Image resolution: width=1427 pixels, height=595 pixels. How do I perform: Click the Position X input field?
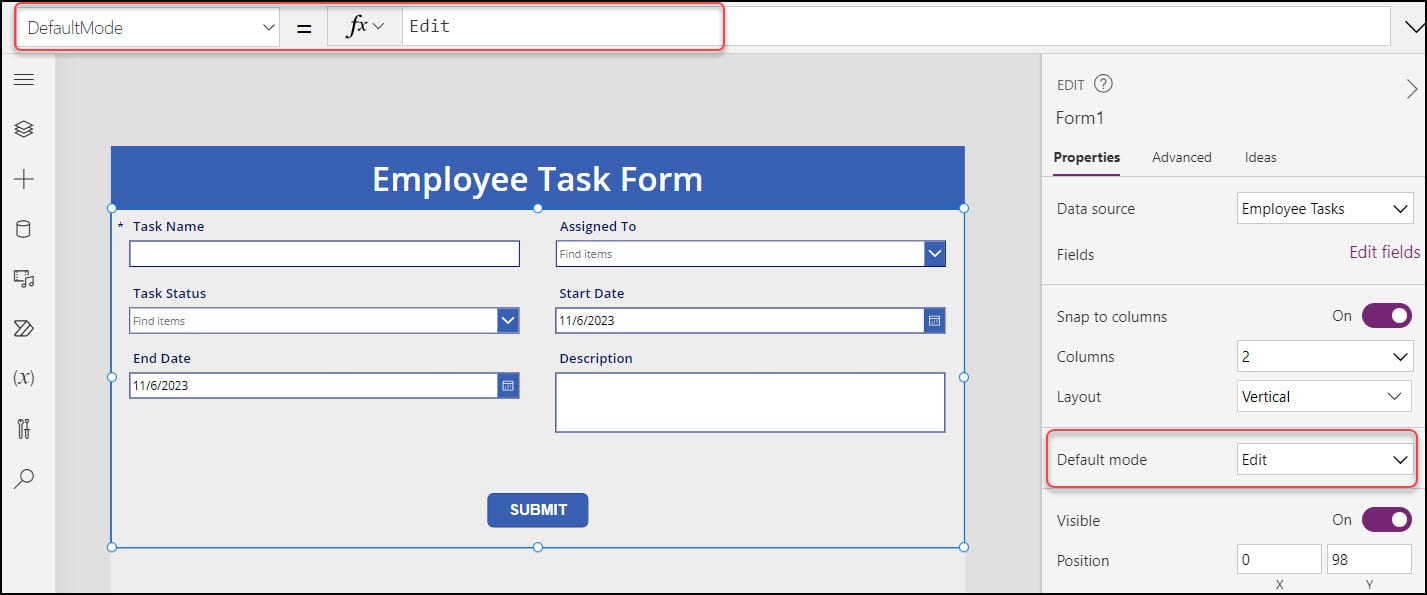pos(1278,559)
